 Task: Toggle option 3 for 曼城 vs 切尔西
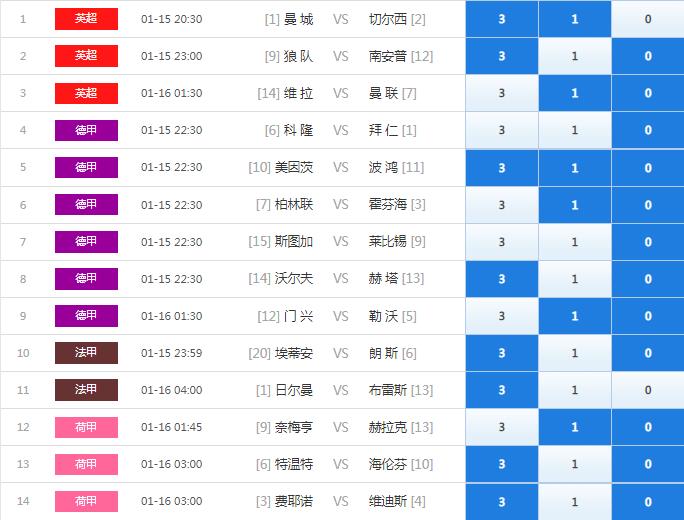[x=502, y=19]
